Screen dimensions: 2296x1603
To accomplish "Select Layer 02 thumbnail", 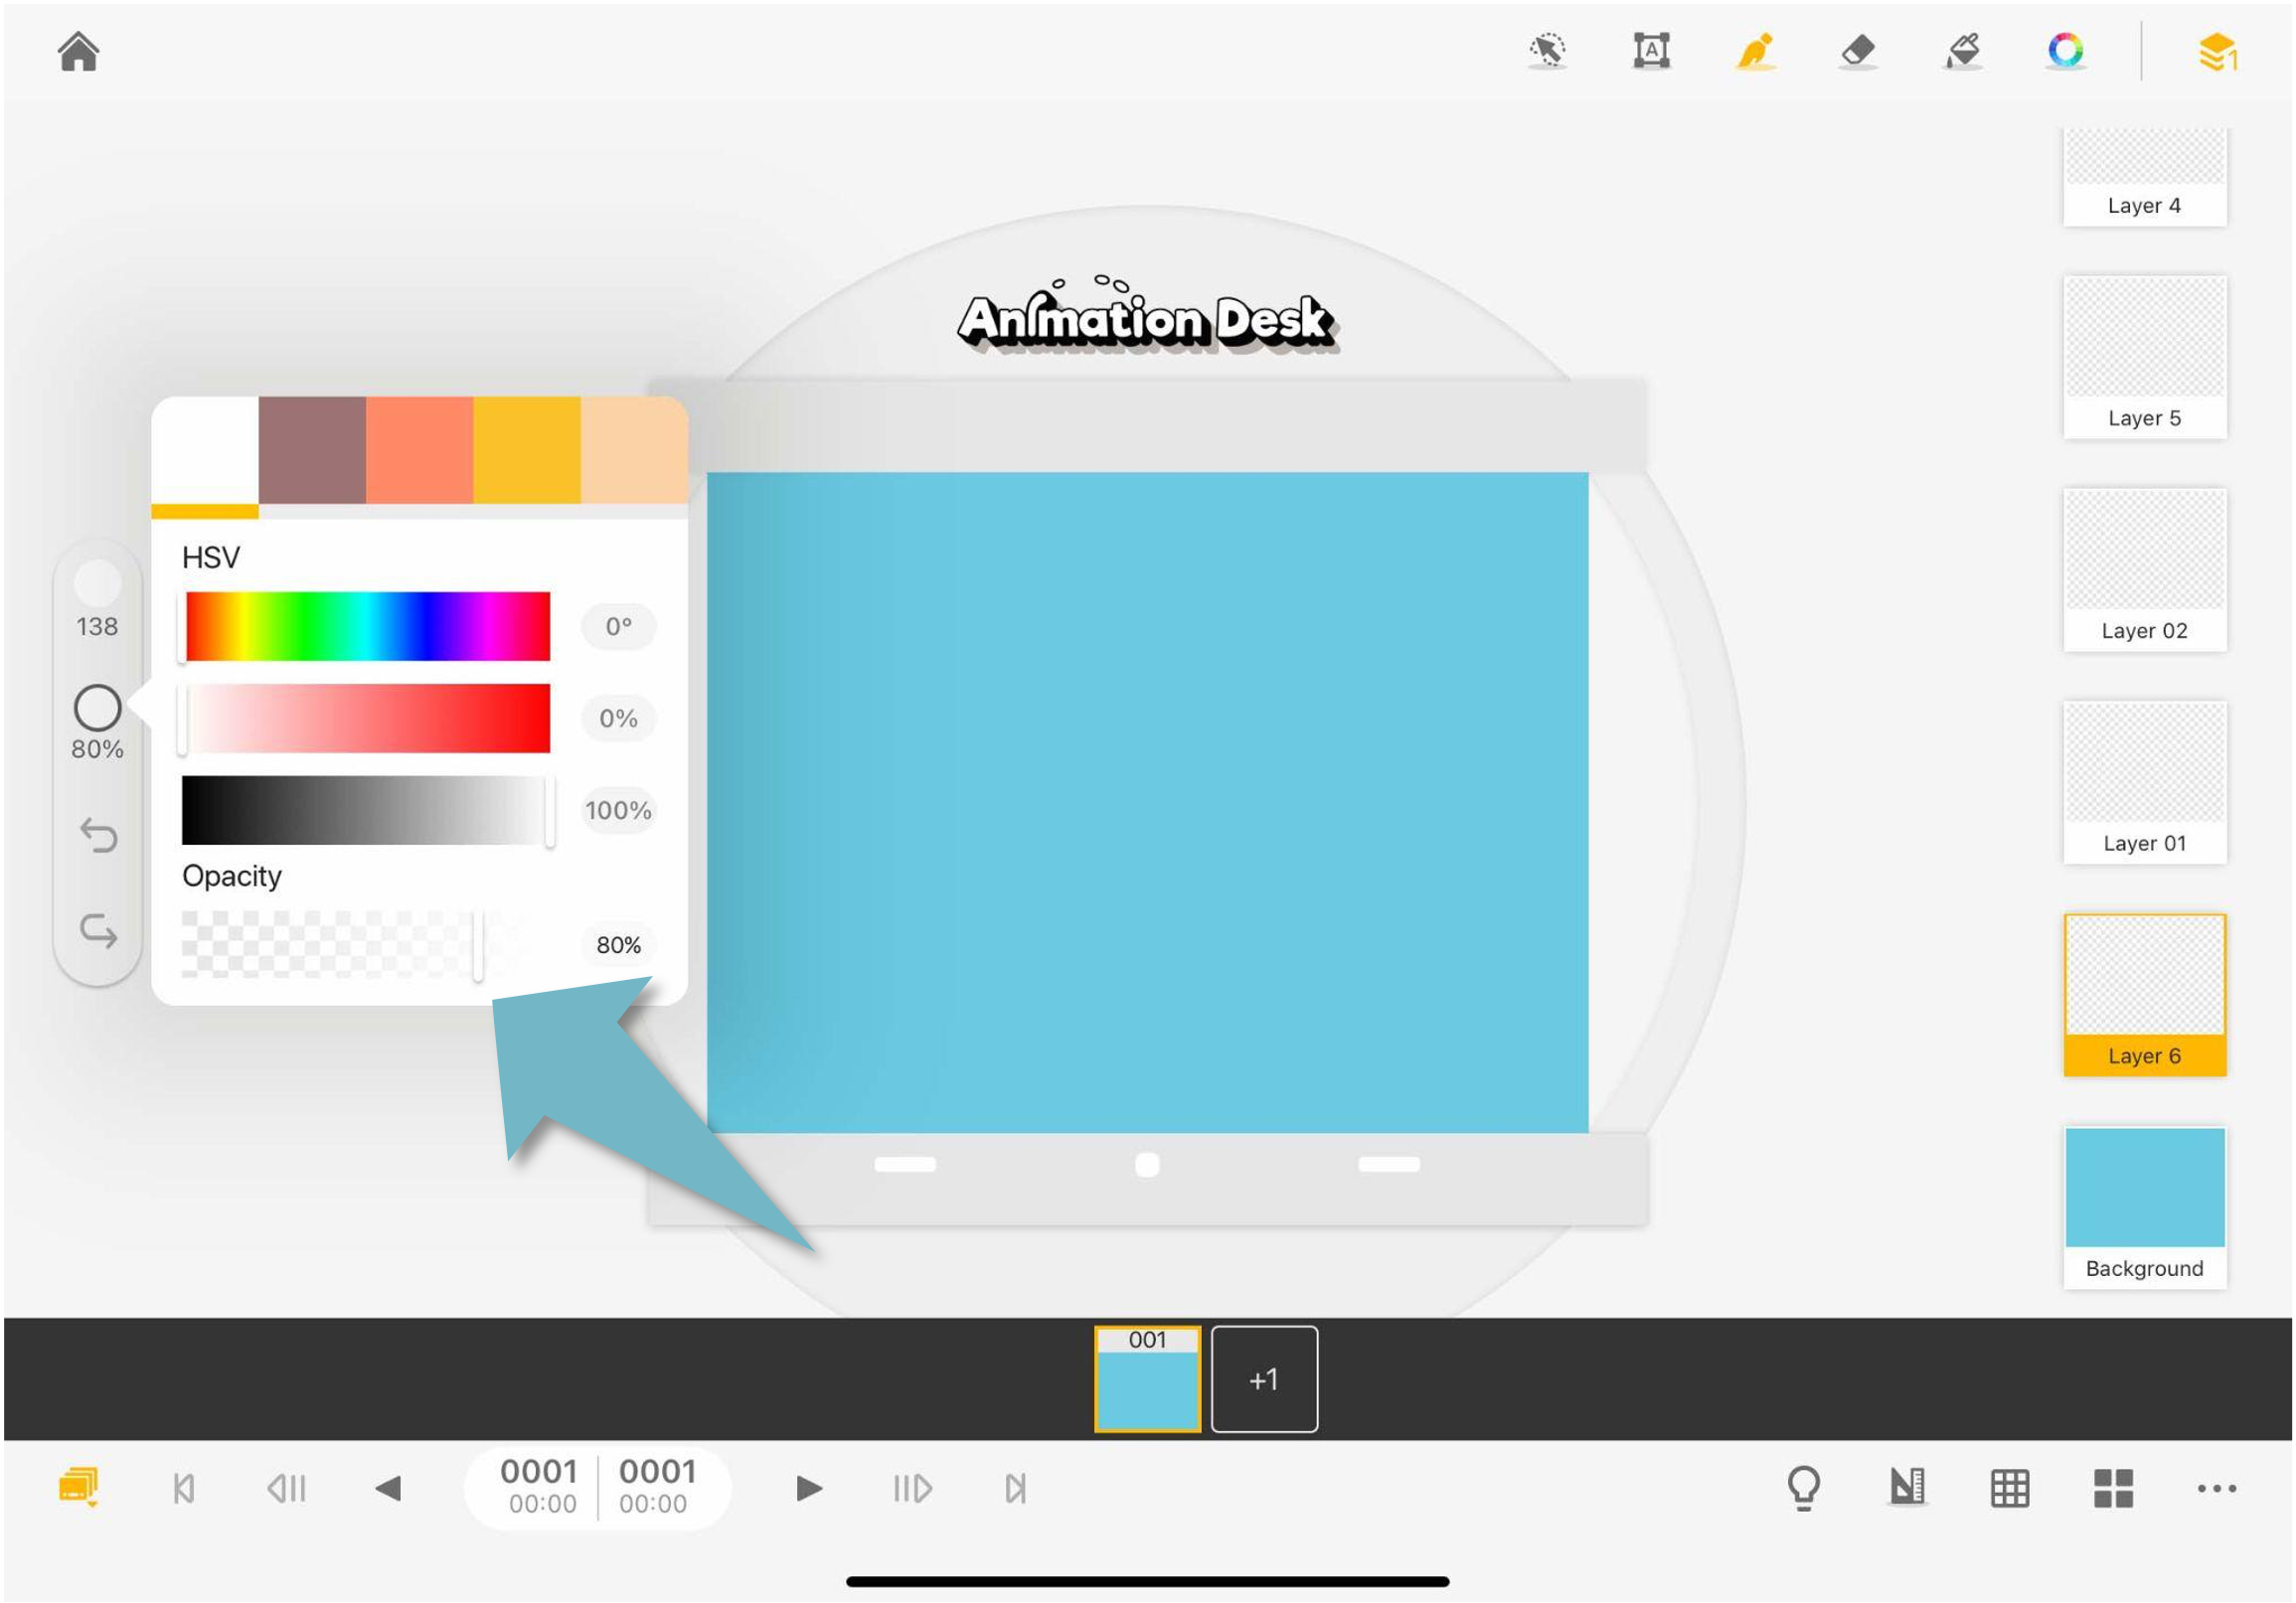I will coord(2145,570).
